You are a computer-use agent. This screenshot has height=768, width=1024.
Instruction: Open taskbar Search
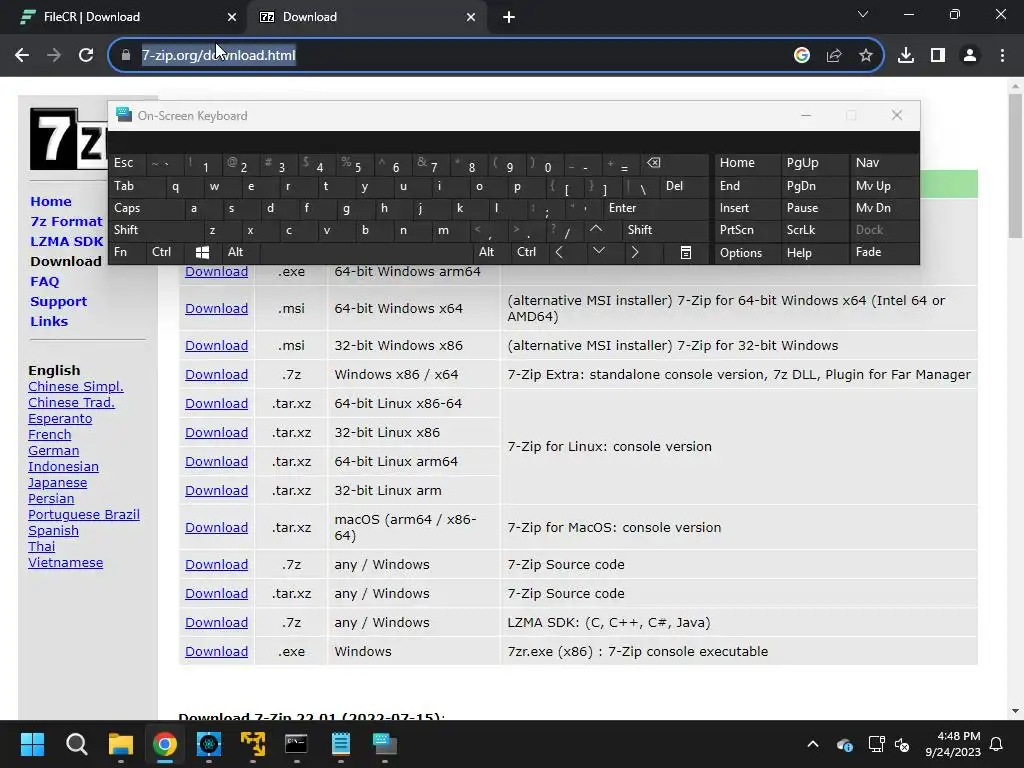[x=76, y=744]
